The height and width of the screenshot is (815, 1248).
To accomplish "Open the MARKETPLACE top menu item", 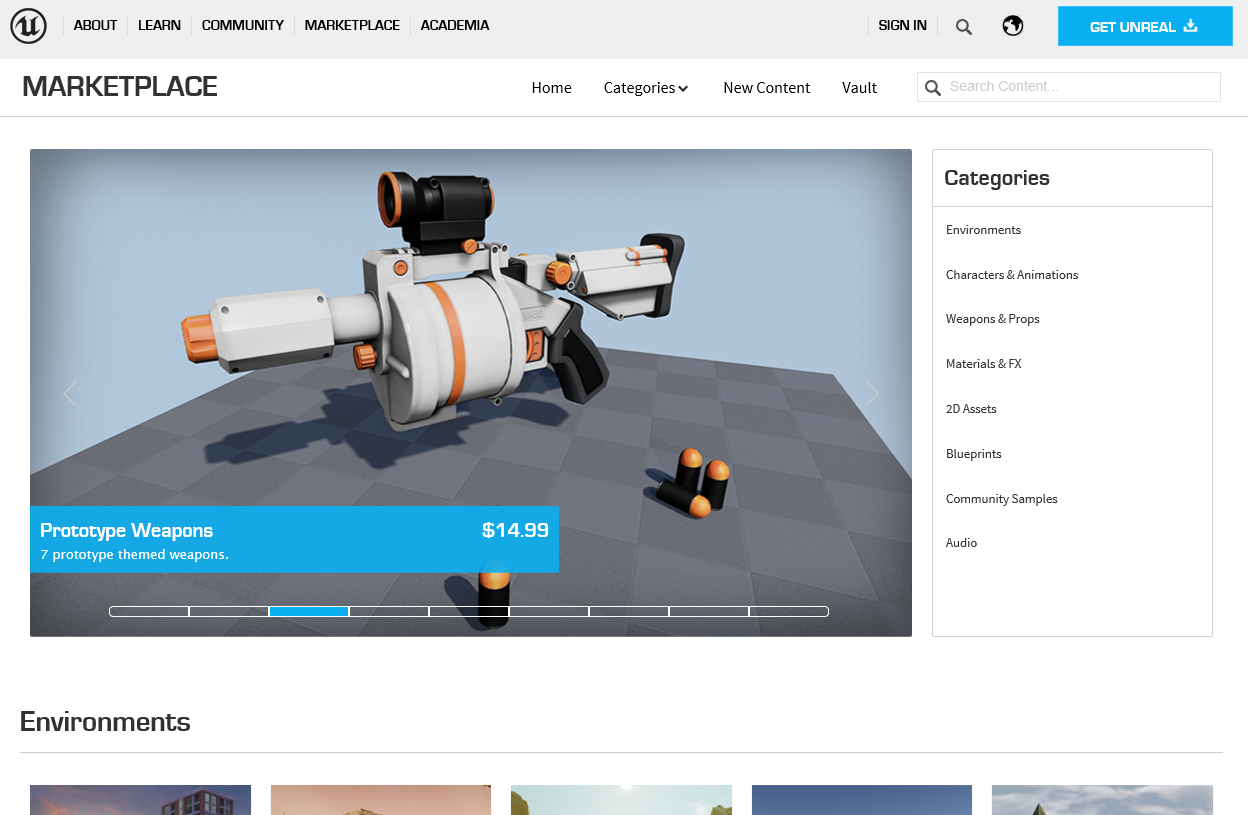I will 352,26.
